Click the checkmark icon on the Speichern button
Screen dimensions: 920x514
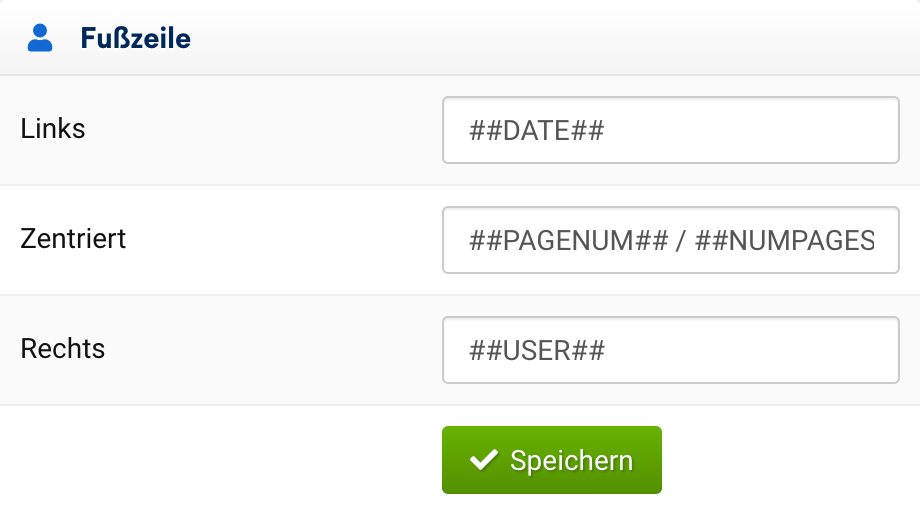[484, 460]
